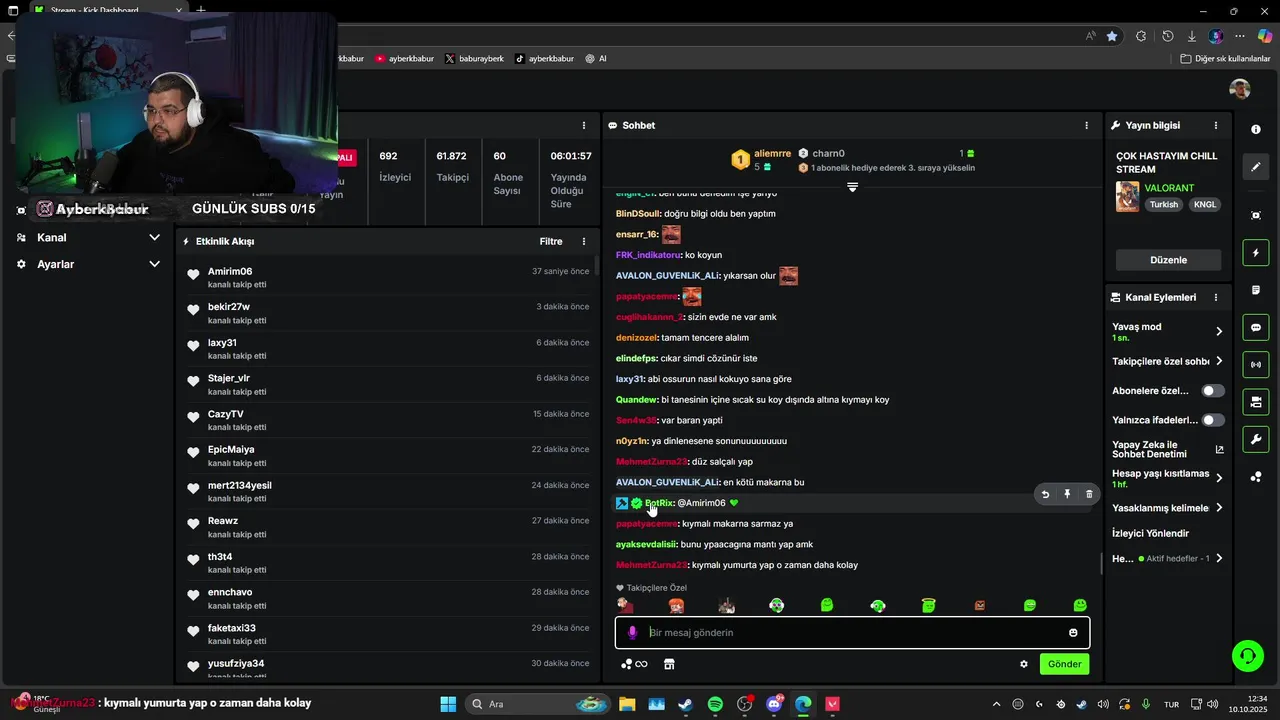1280x720 pixels.
Task: Click the three-dots cluster icon in right sidebar
Action: coord(1256,477)
